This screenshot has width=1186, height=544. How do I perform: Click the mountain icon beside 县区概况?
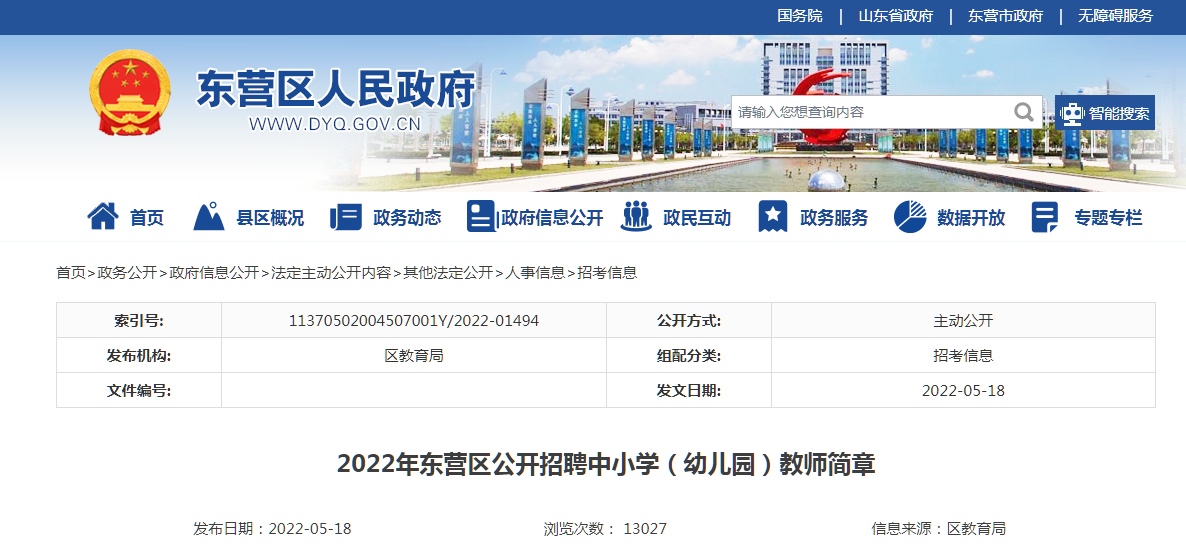pyautogui.click(x=209, y=216)
